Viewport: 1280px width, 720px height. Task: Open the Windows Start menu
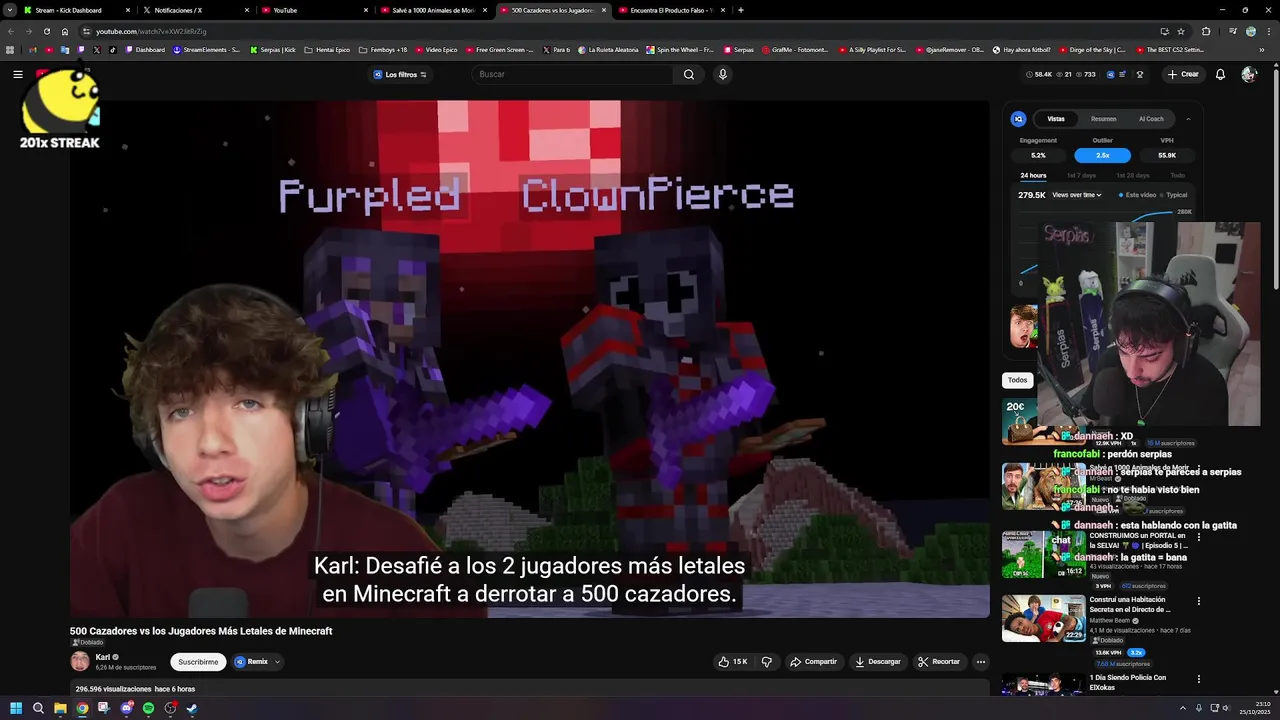click(16, 708)
